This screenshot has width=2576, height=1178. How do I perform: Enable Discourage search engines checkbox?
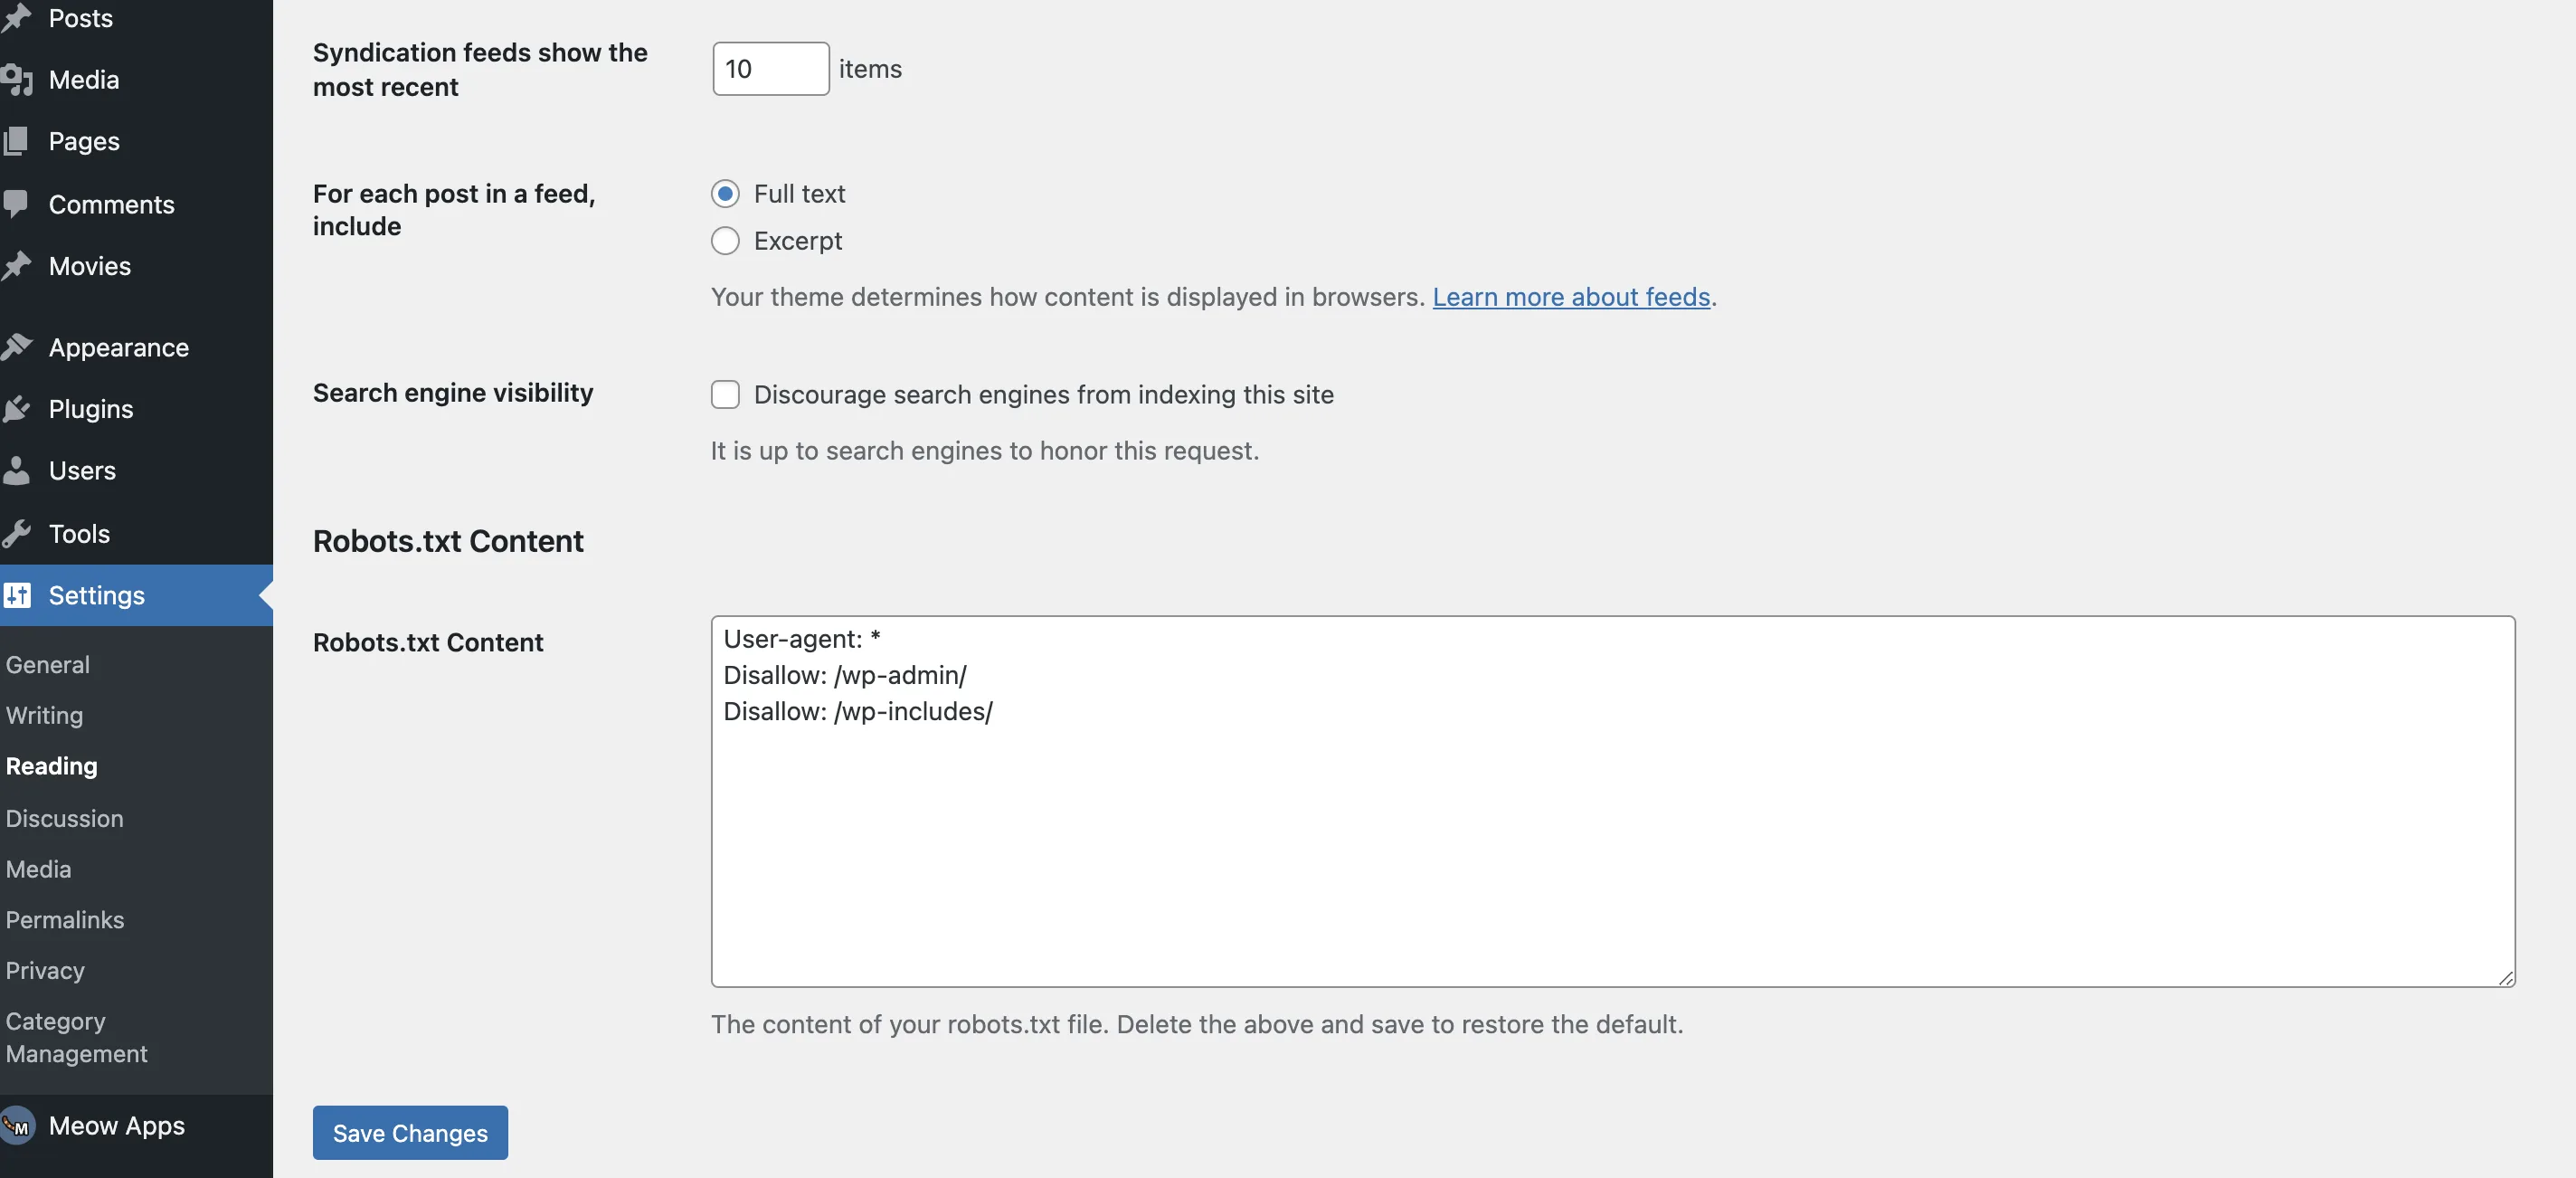pyautogui.click(x=725, y=395)
